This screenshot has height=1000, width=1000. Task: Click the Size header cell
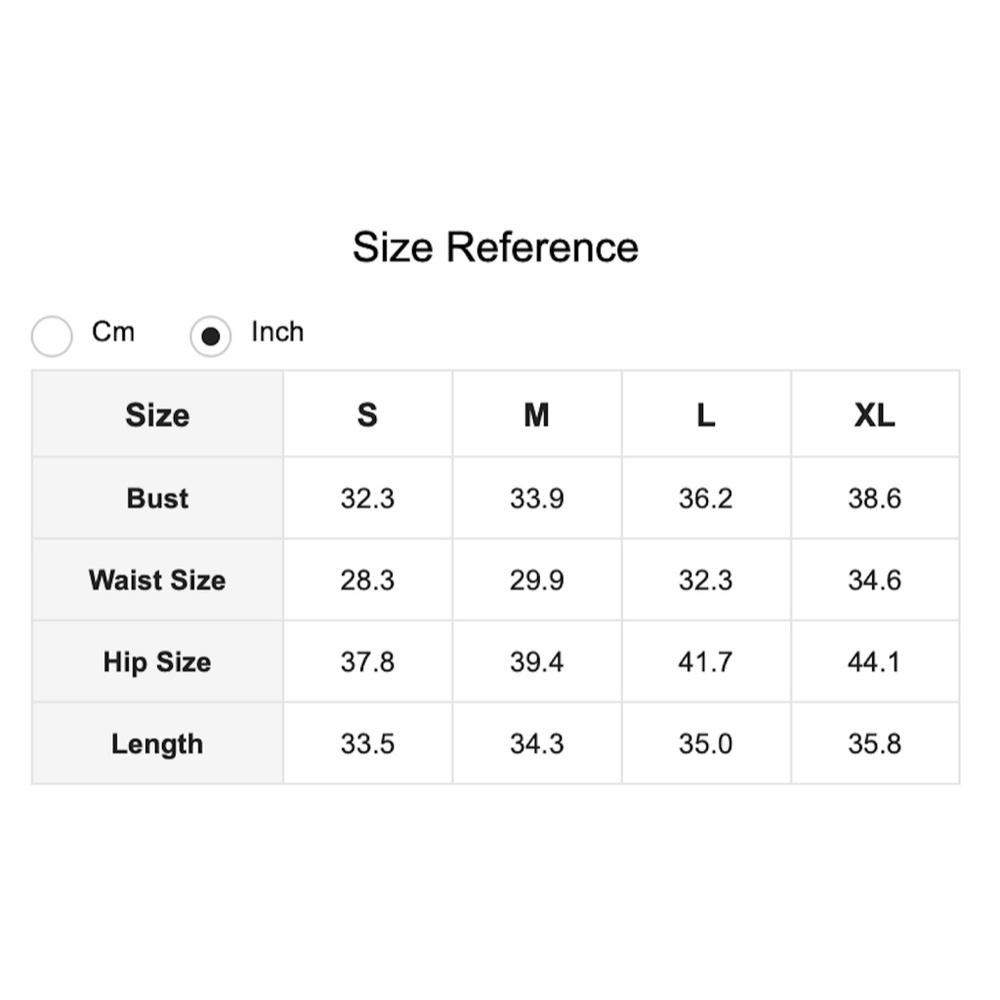(157, 415)
